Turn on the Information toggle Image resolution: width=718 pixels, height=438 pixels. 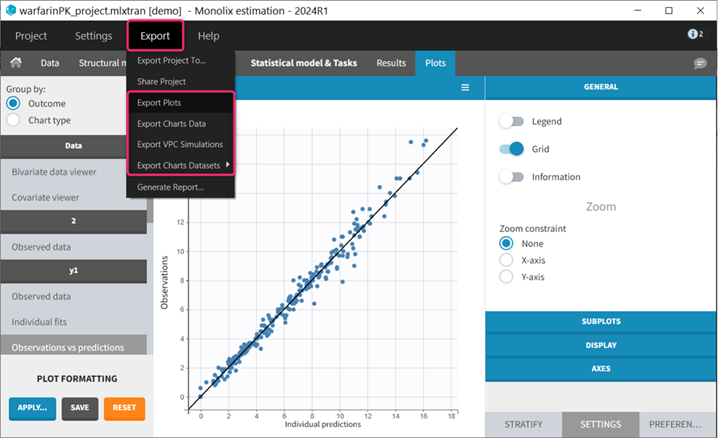click(x=512, y=177)
